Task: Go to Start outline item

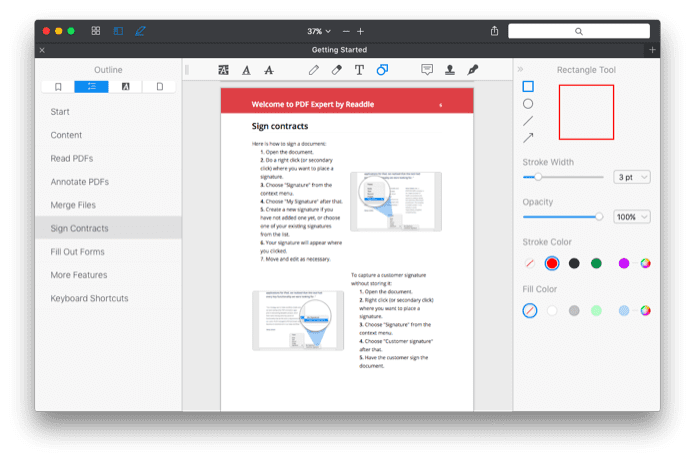Action: click(x=108, y=112)
